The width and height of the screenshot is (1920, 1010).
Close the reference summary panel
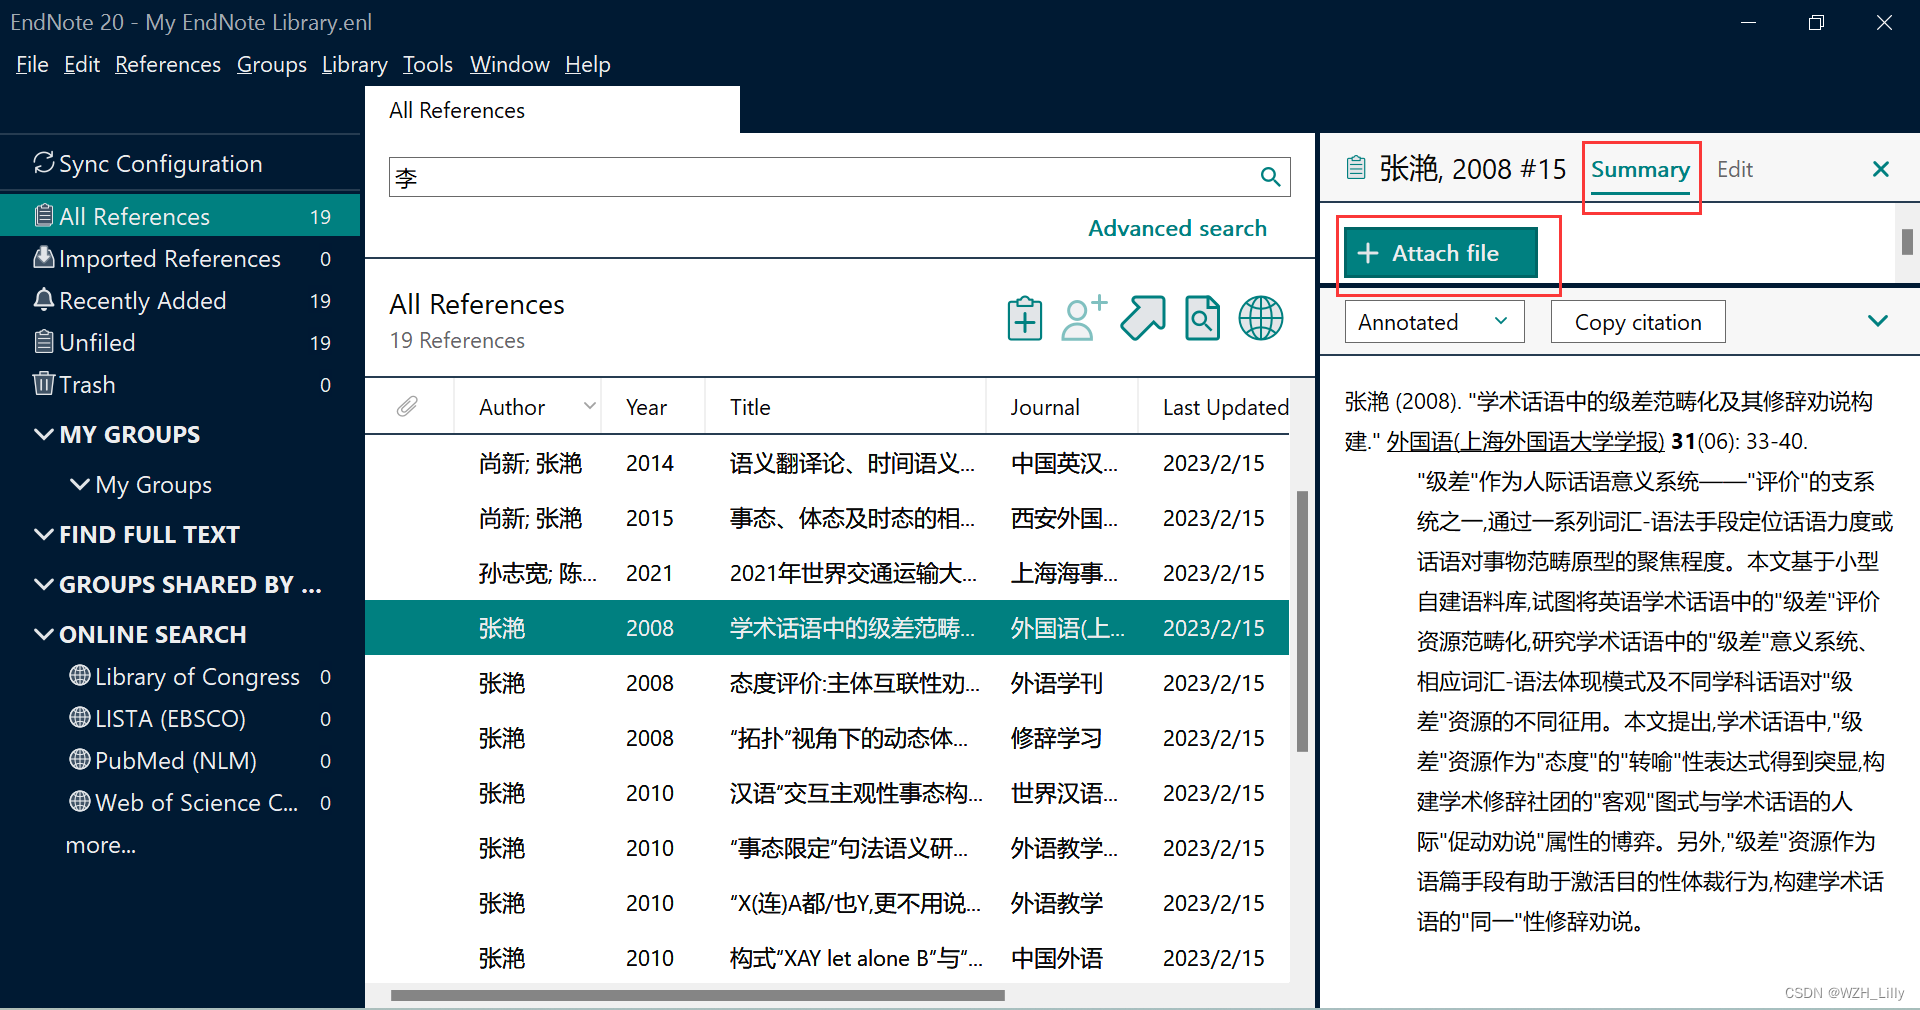tap(1880, 169)
